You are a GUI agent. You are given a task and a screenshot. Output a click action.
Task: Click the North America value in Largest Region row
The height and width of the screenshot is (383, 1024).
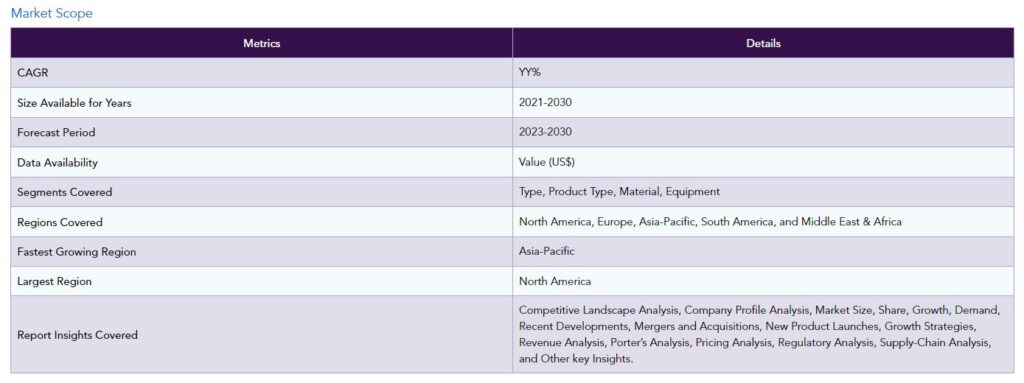pyautogui.click(x=555, y=282)
